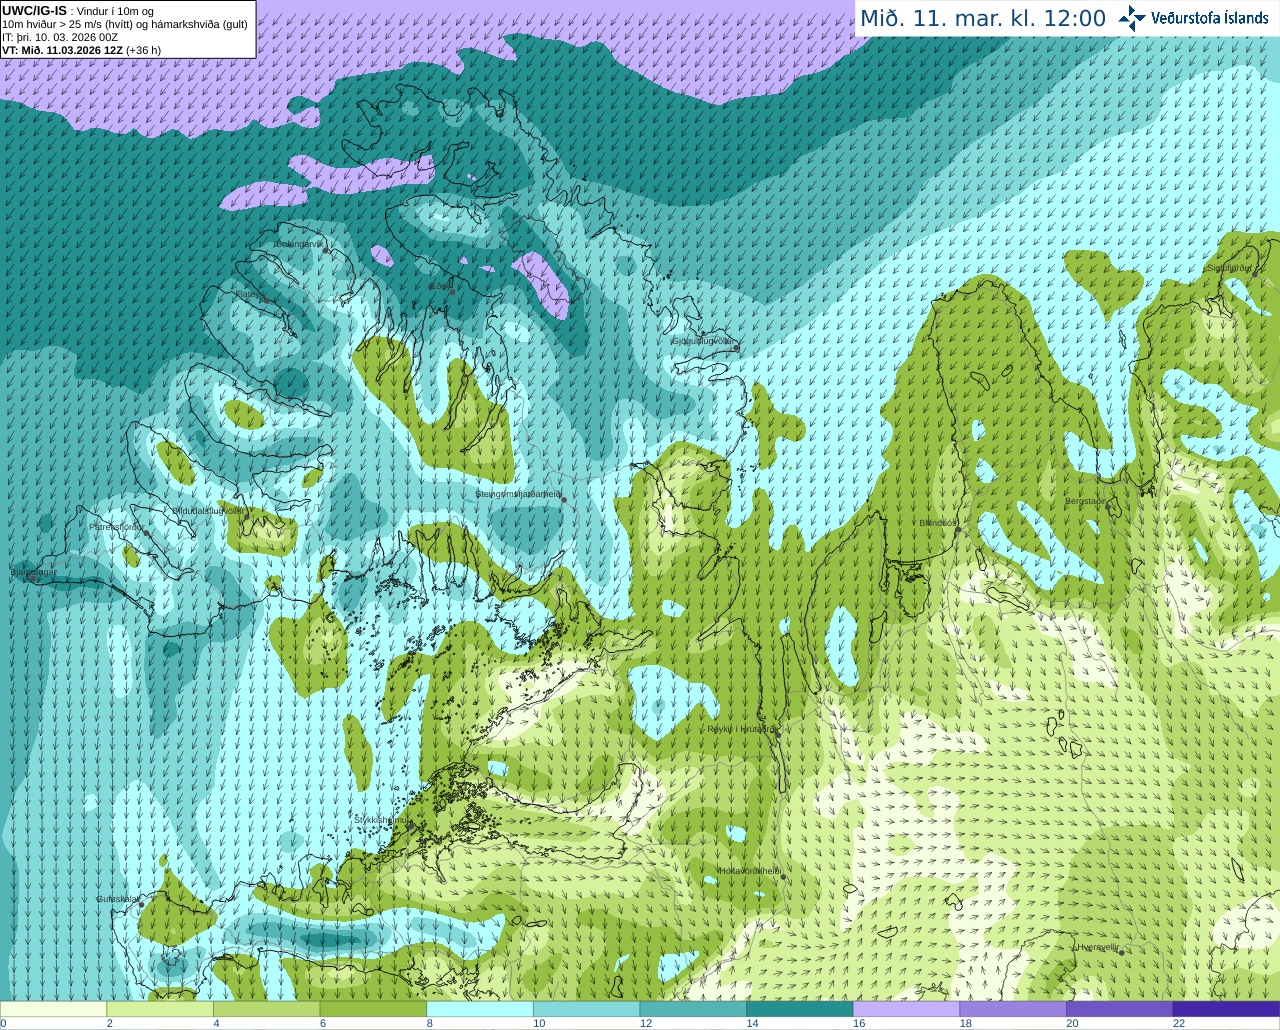Click the 12-14 m/s legend swatch
The image size is (1280, 1030).
(693, 1009)
